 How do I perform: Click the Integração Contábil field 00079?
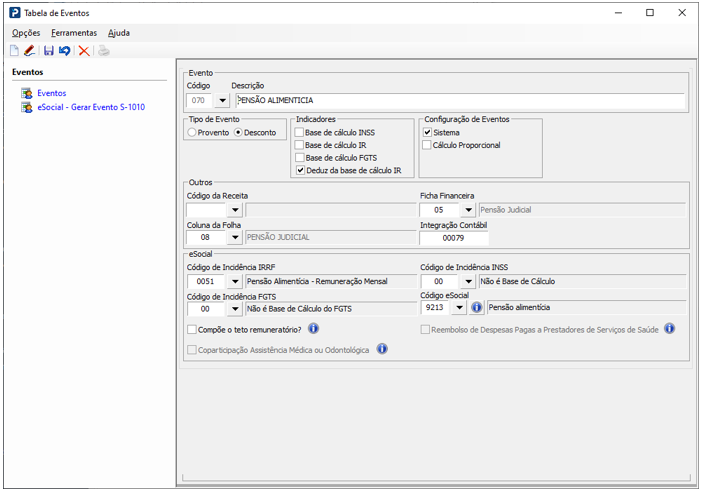454,238
